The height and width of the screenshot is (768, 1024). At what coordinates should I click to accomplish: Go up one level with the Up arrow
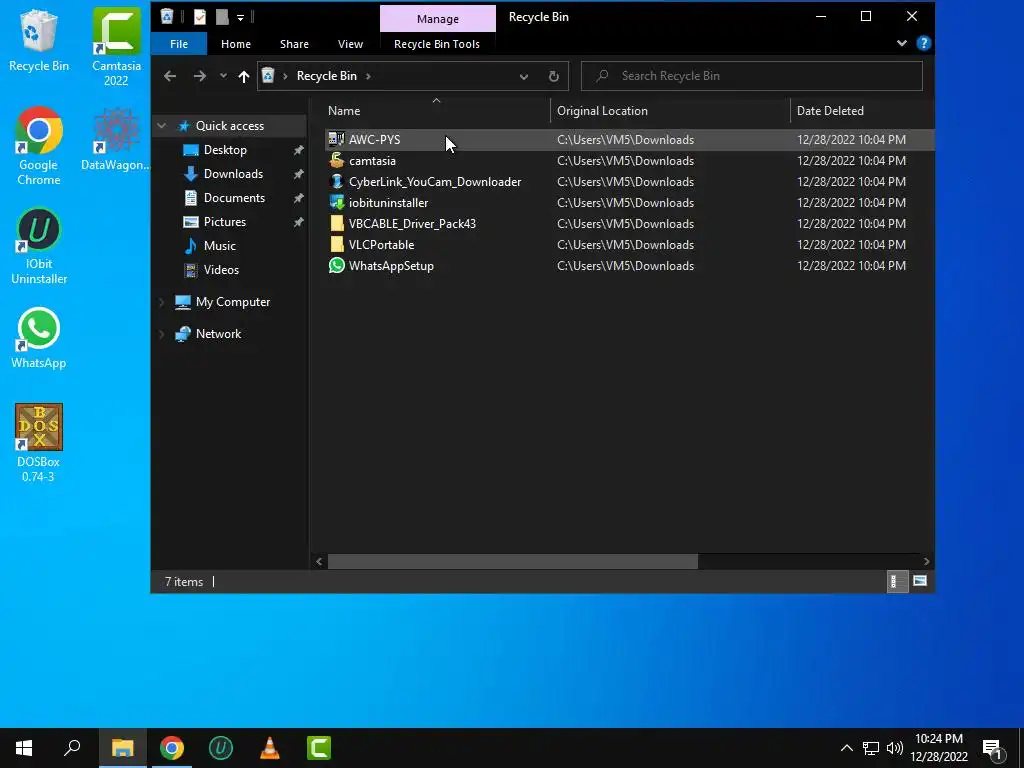(x=244, y=76)
